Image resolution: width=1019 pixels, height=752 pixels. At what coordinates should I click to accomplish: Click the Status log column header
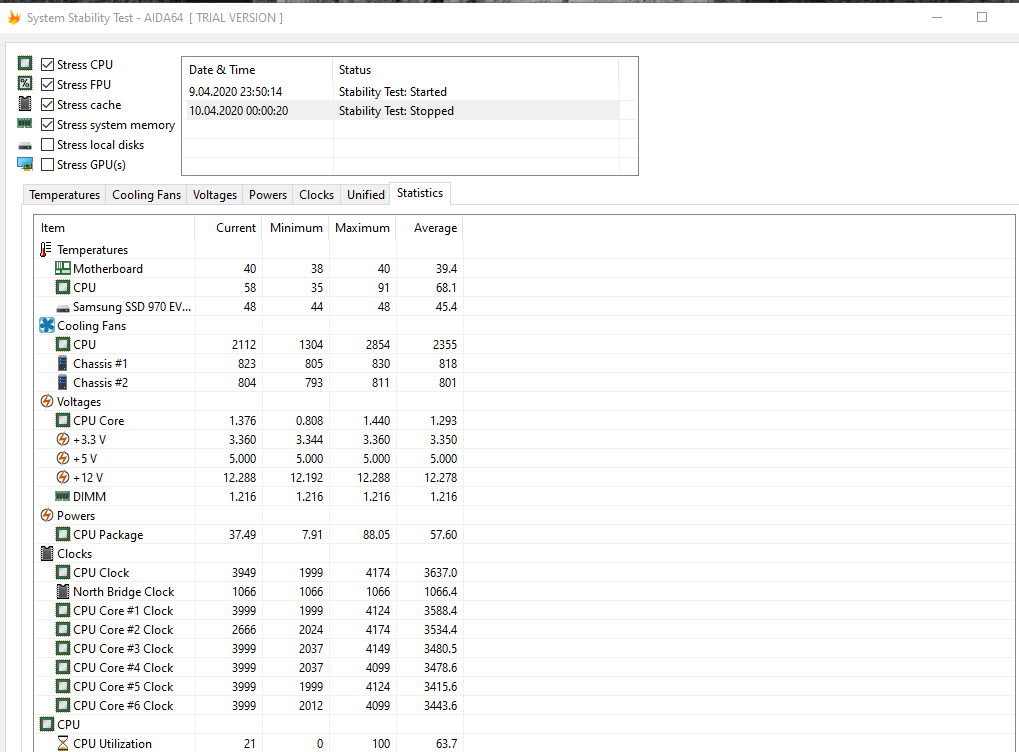point(476,70)
